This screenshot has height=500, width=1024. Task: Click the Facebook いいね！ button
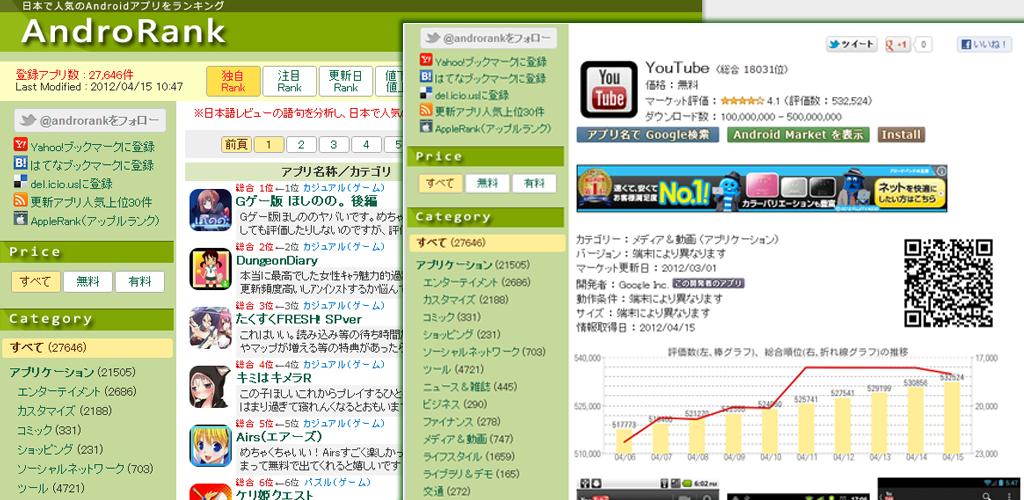984,44
